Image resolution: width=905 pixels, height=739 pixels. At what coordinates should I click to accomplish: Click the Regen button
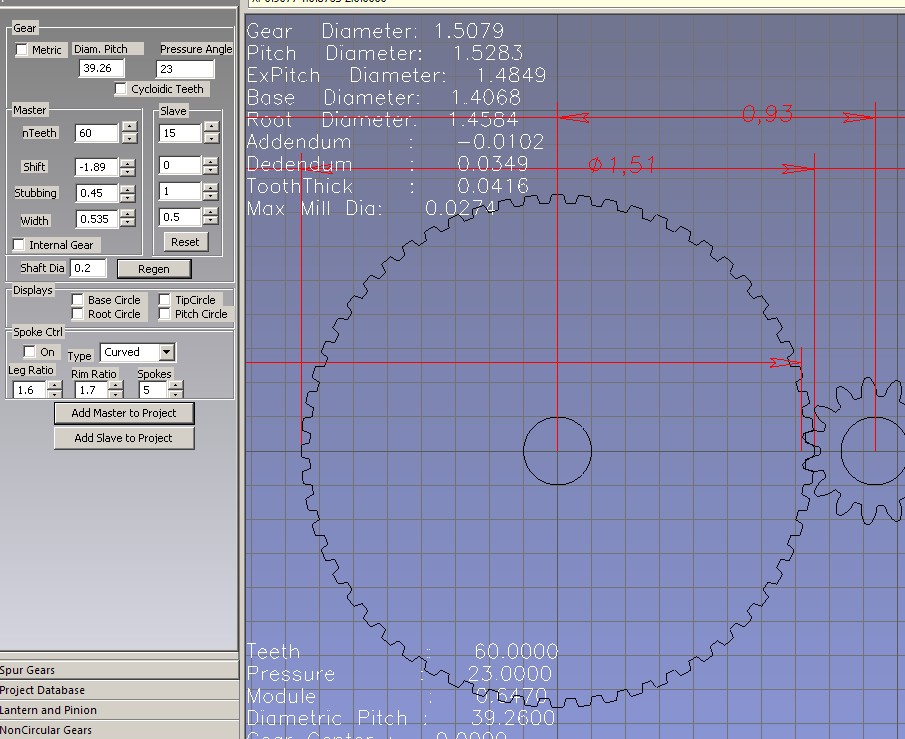coord(153,268)
